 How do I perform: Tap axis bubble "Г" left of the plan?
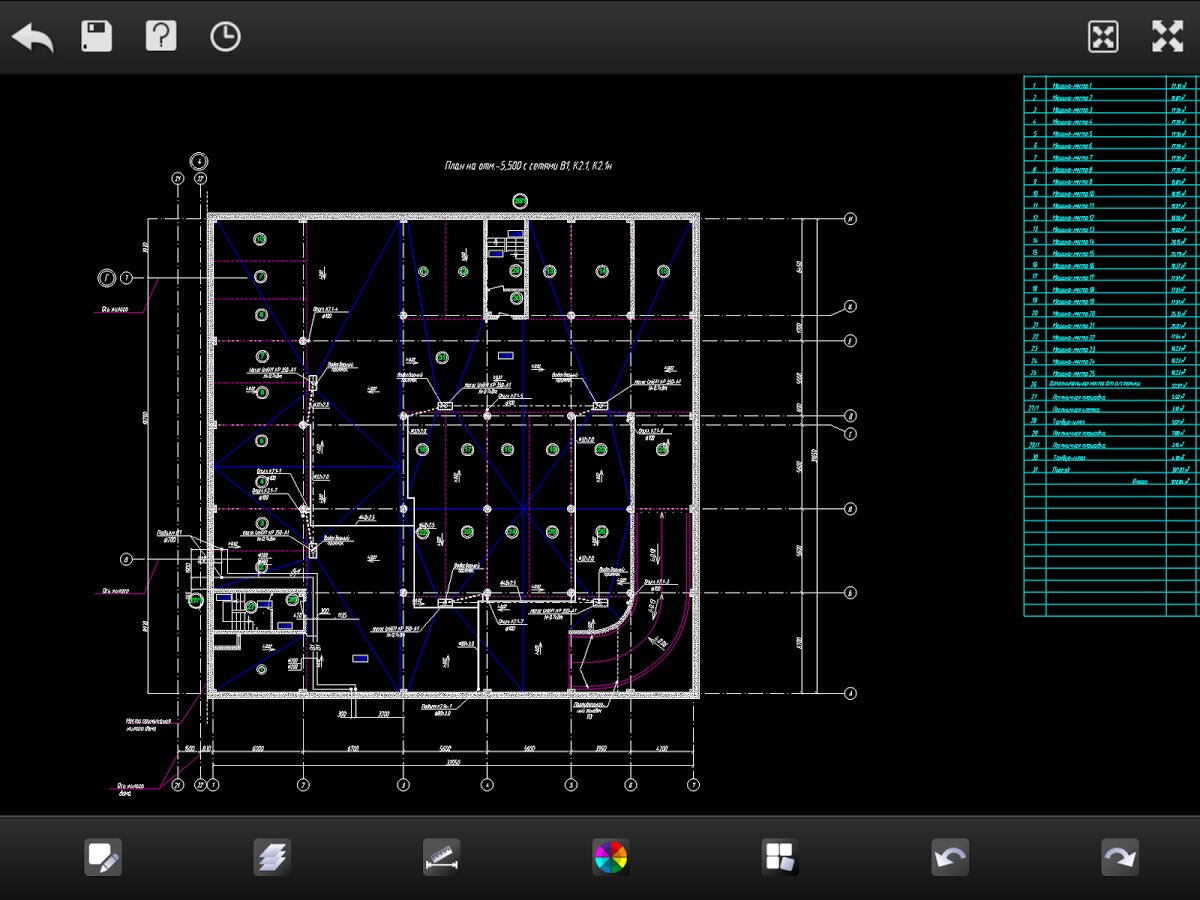pos(106,276)
